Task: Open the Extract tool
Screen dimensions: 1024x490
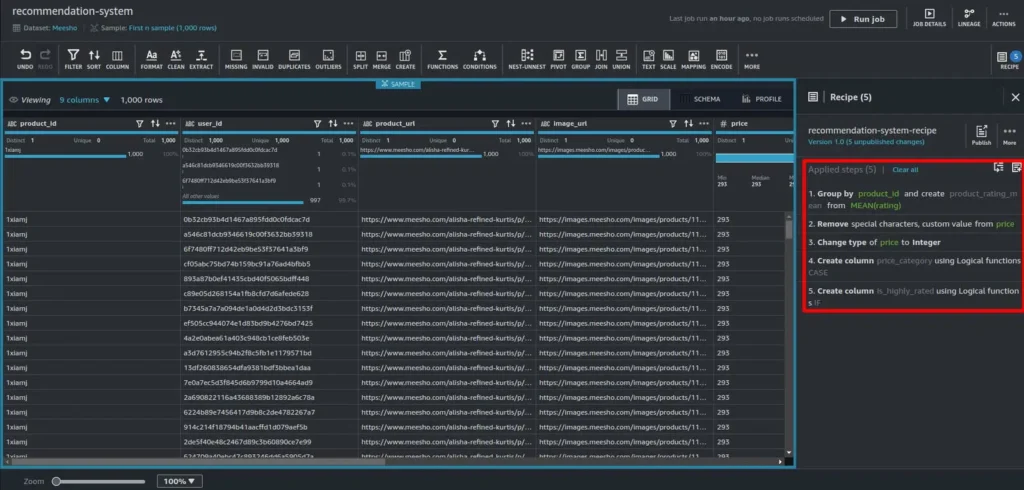Action: coord(202,59)
